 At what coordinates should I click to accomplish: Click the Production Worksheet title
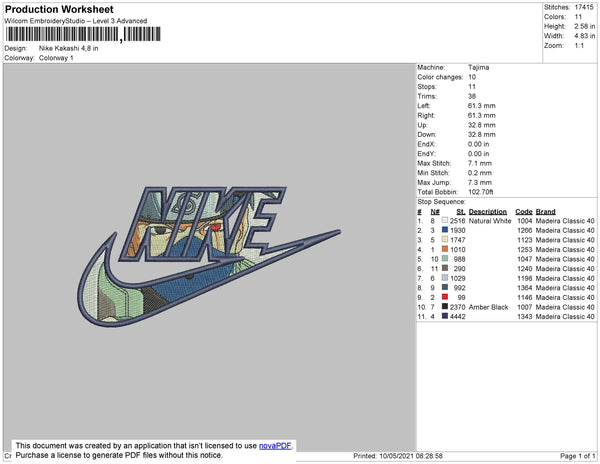tap(59, 9)
